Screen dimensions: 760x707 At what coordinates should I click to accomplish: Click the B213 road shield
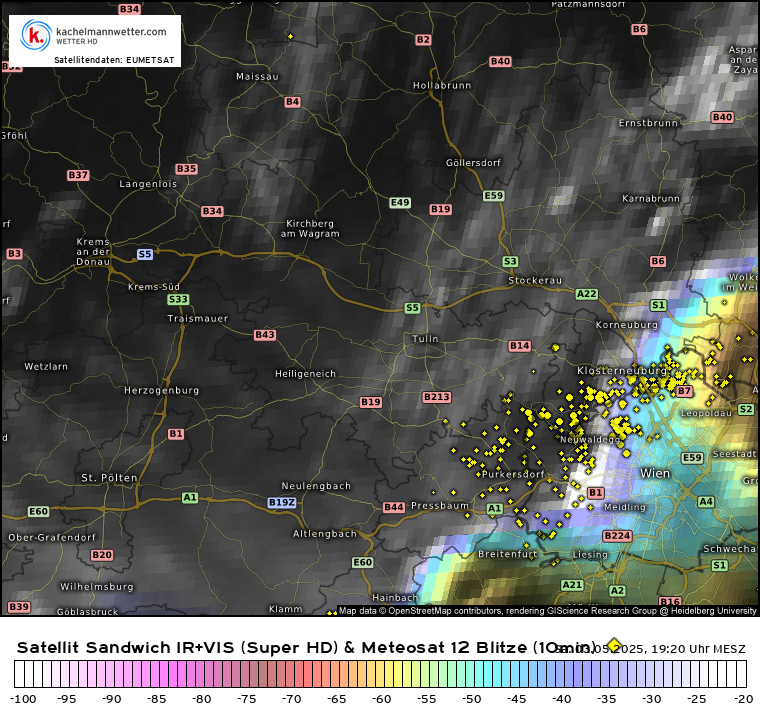point(436,397)
